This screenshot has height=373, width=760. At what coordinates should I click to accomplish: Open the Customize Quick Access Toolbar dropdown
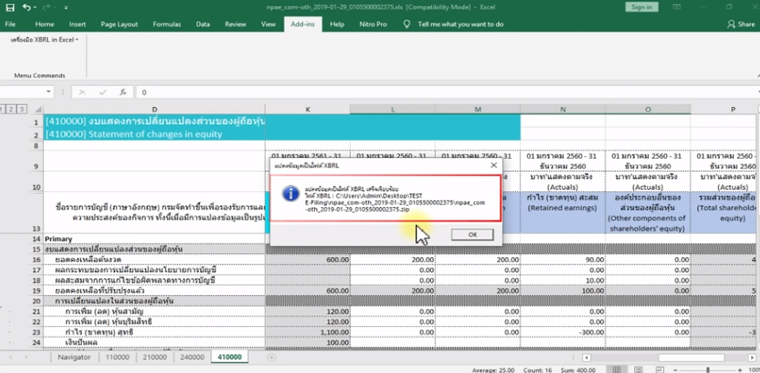click(66, 8)
